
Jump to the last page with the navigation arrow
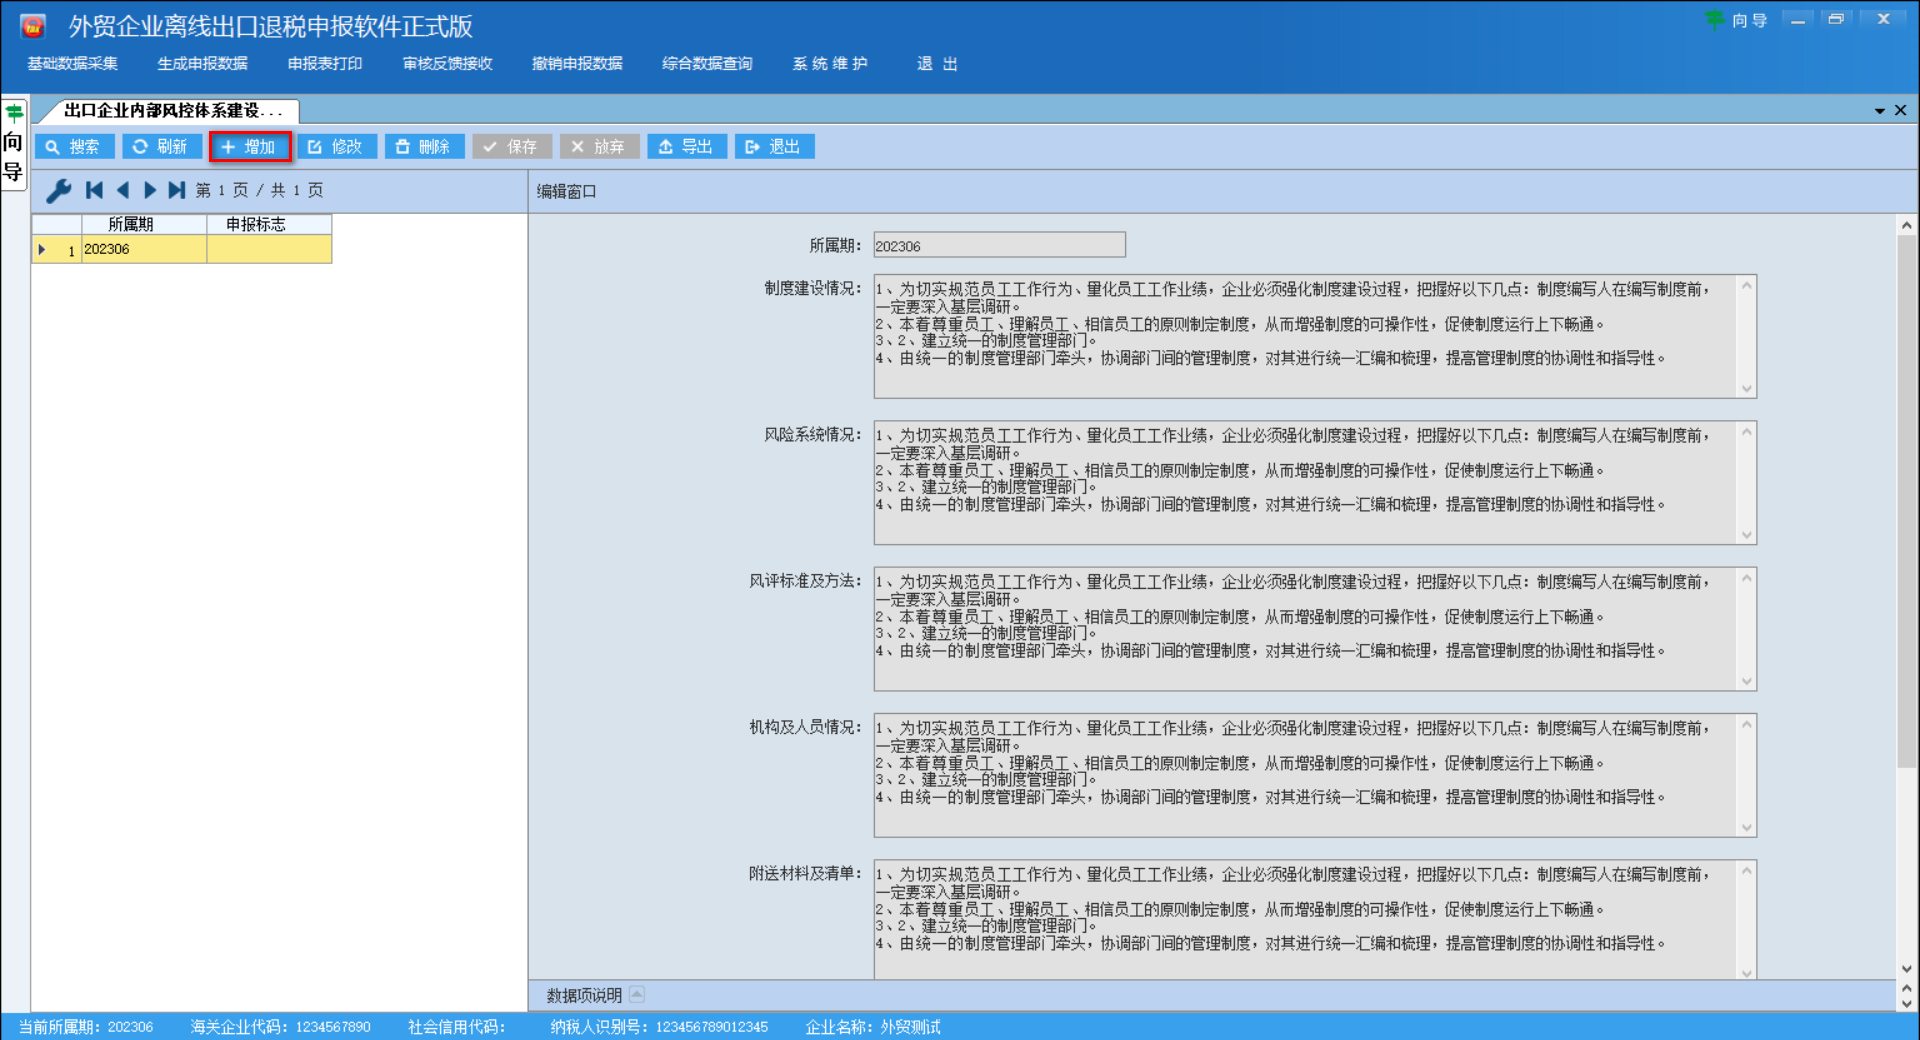(177, 190)
